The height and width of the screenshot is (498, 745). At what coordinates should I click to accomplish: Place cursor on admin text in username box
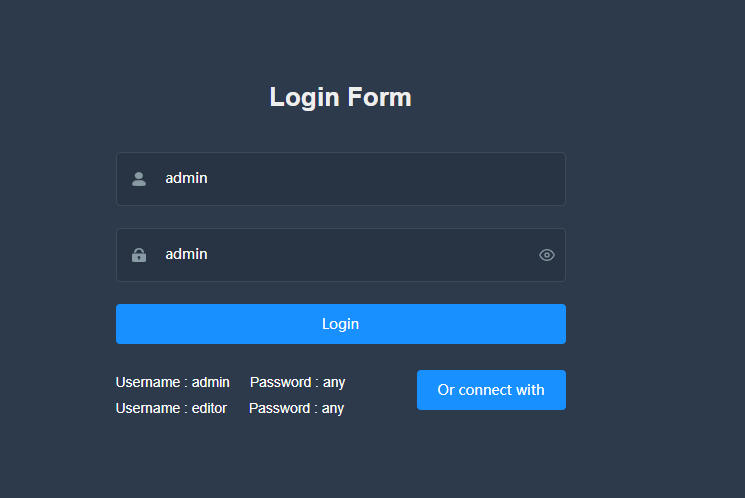click(x=186, y=178)
